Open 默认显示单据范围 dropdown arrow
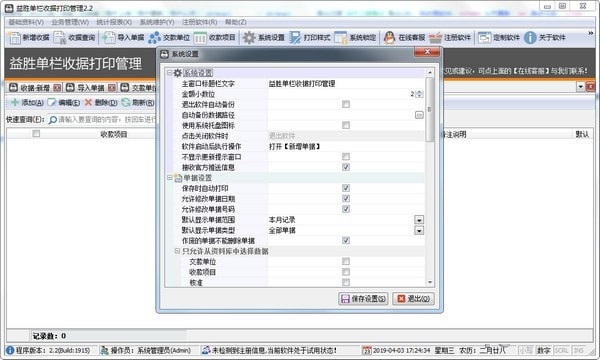Image resolution: width=600 pixels, height=360 pixels. (x=419, y=220)
